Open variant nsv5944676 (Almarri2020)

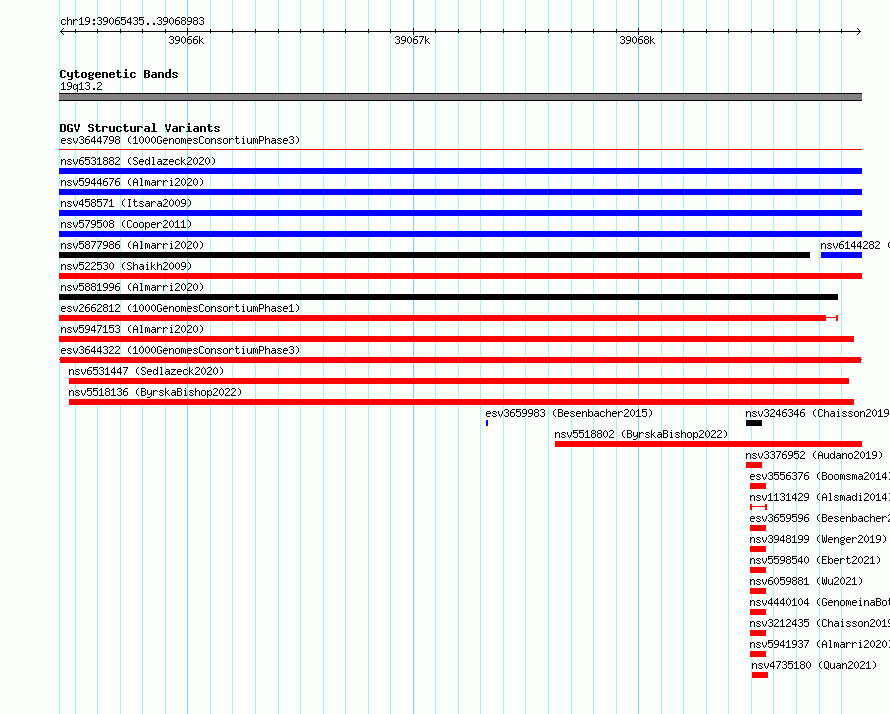click(x=132, y=182)
